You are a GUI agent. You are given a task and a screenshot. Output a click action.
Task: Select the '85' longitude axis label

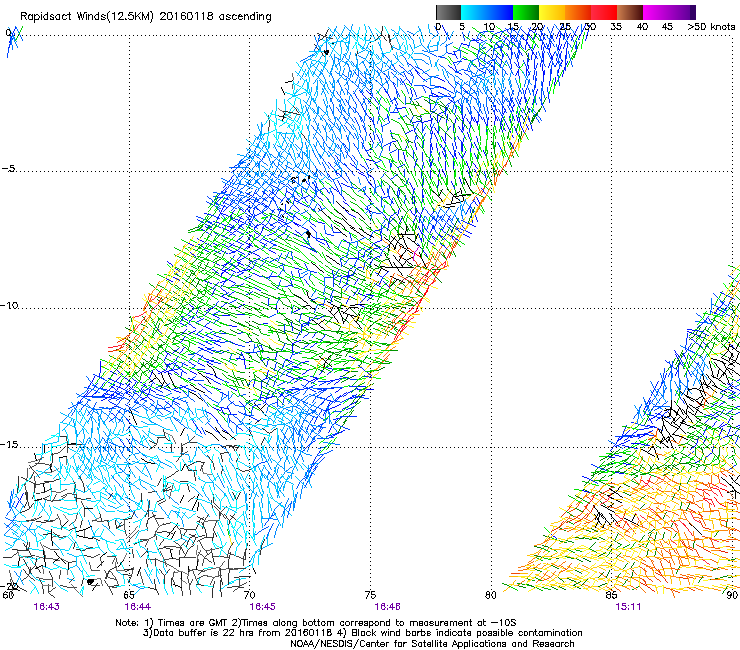tap(611, 595)
